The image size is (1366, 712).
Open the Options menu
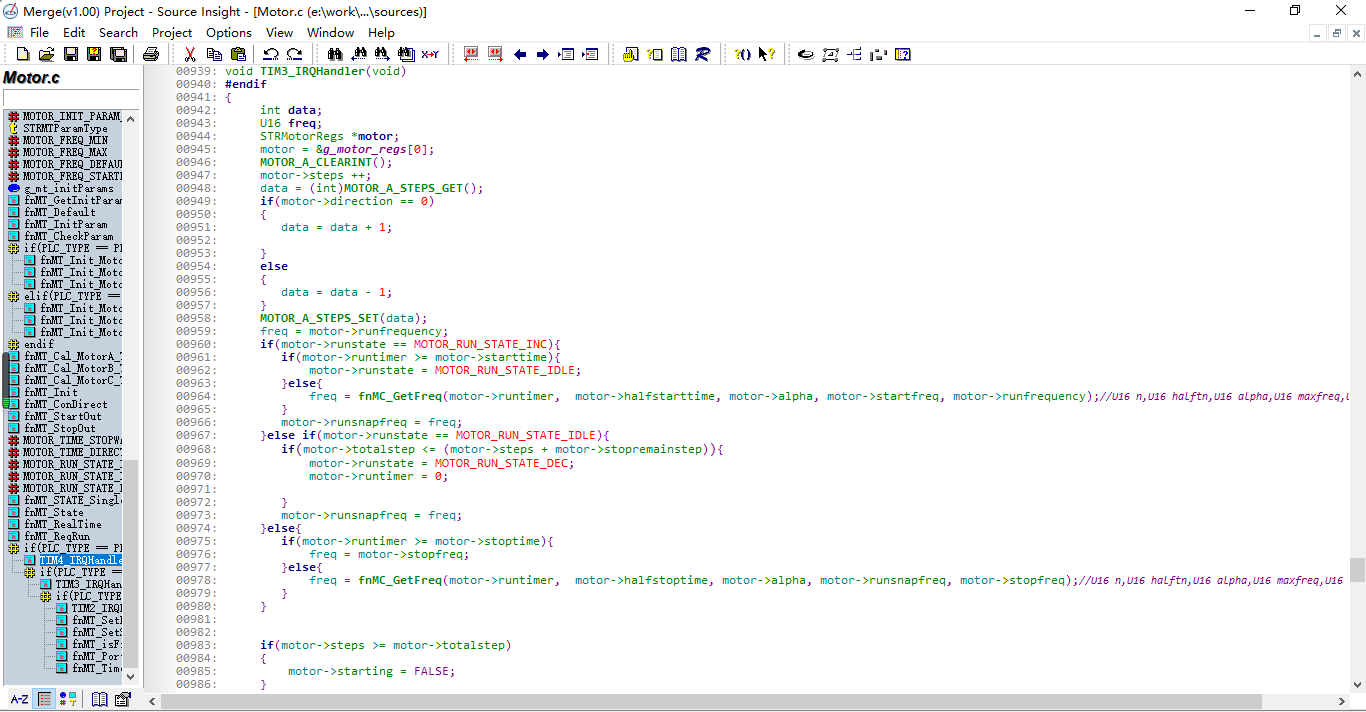(229, 32)
